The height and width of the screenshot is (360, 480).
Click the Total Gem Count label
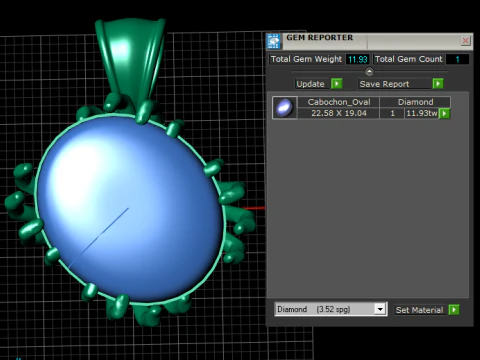[408, 59]
